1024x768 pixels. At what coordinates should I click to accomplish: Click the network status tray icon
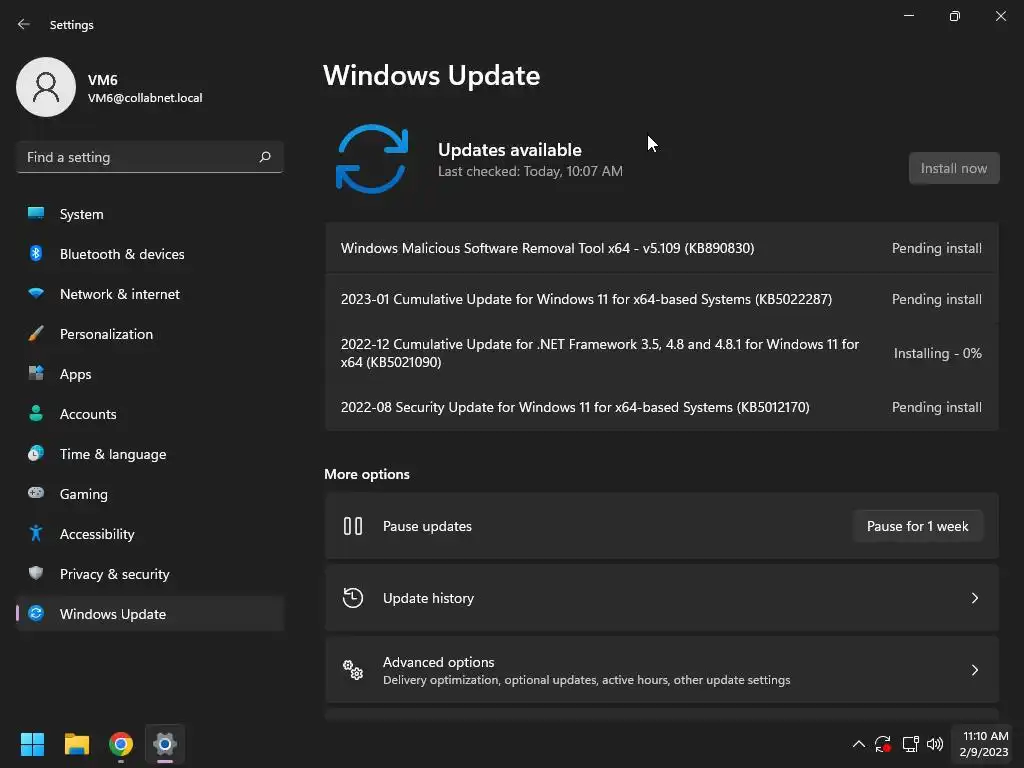coord(910,744)
